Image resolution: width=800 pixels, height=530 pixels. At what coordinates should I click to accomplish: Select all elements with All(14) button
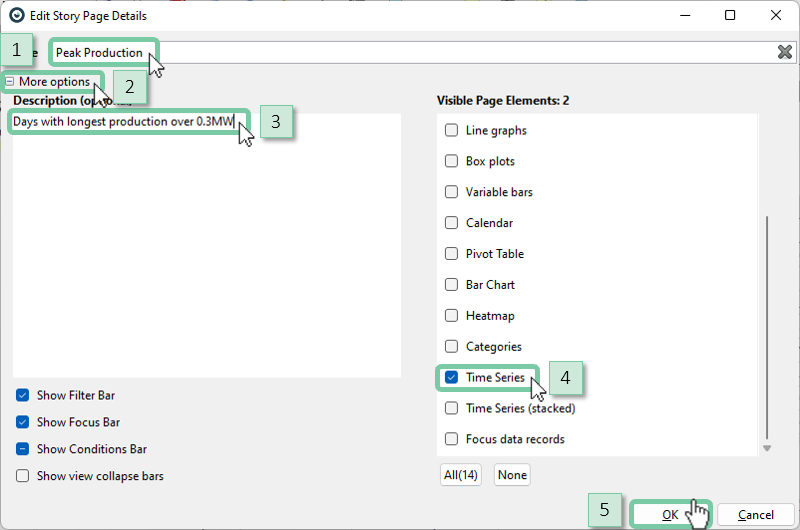coord(461,475)
